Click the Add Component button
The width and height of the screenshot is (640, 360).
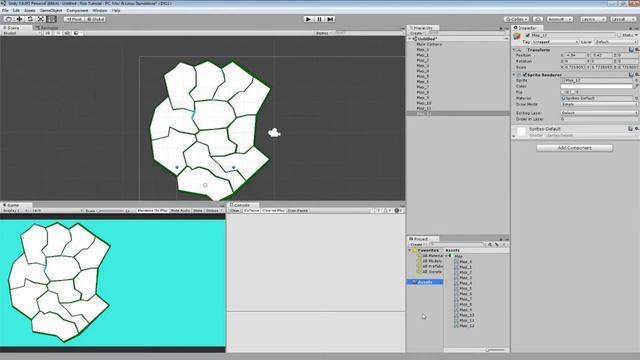tap(574, 148)
